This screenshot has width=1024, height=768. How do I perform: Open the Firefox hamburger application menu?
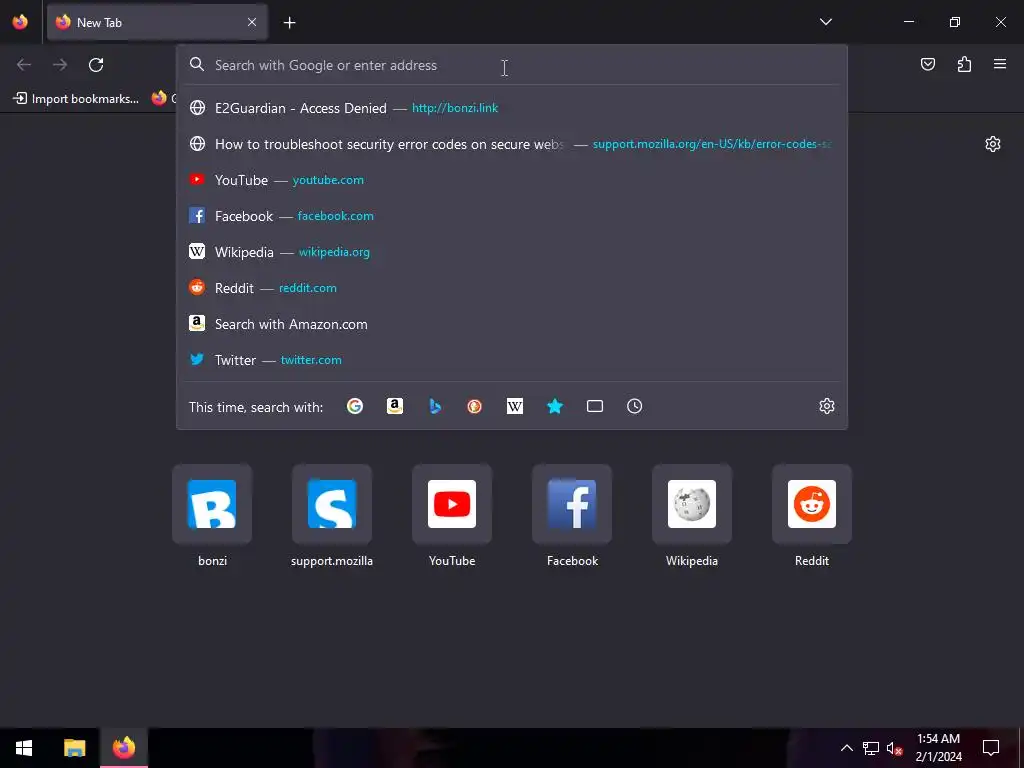tap(1000, 64)
